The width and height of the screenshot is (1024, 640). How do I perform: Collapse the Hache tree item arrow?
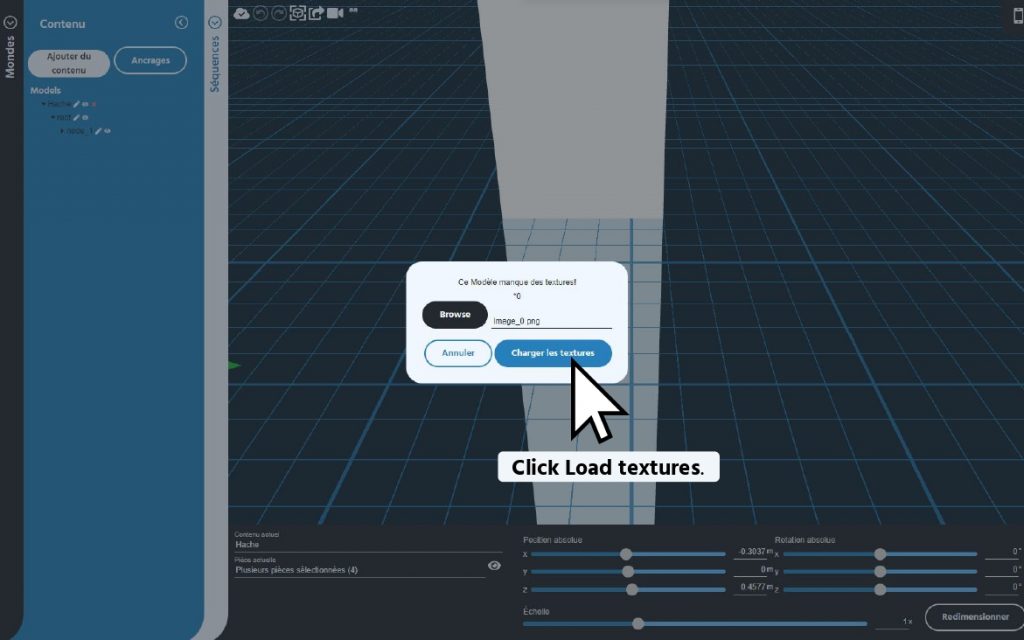[x=44, y=104]
